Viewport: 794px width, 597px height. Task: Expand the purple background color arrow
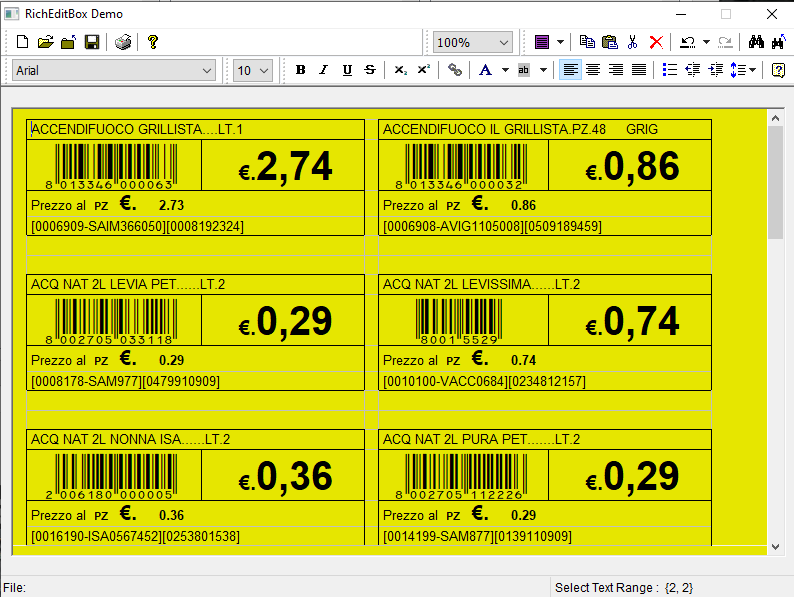click(x=560, y=42)
